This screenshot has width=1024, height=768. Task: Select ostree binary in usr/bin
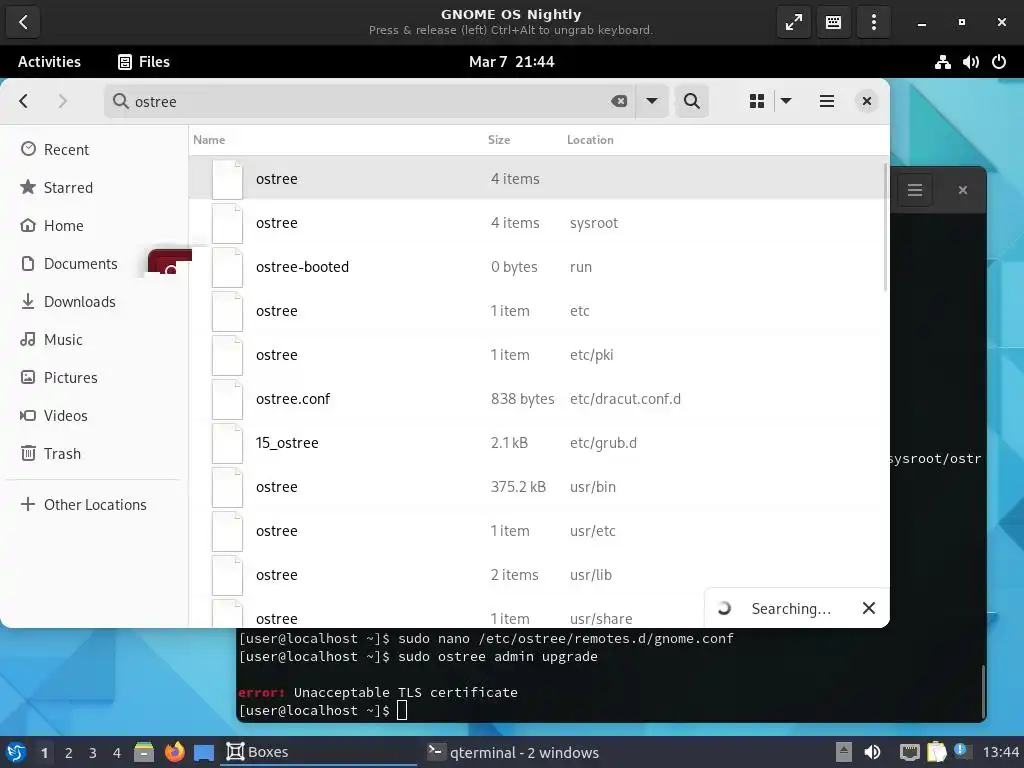[x=537, y=487]
